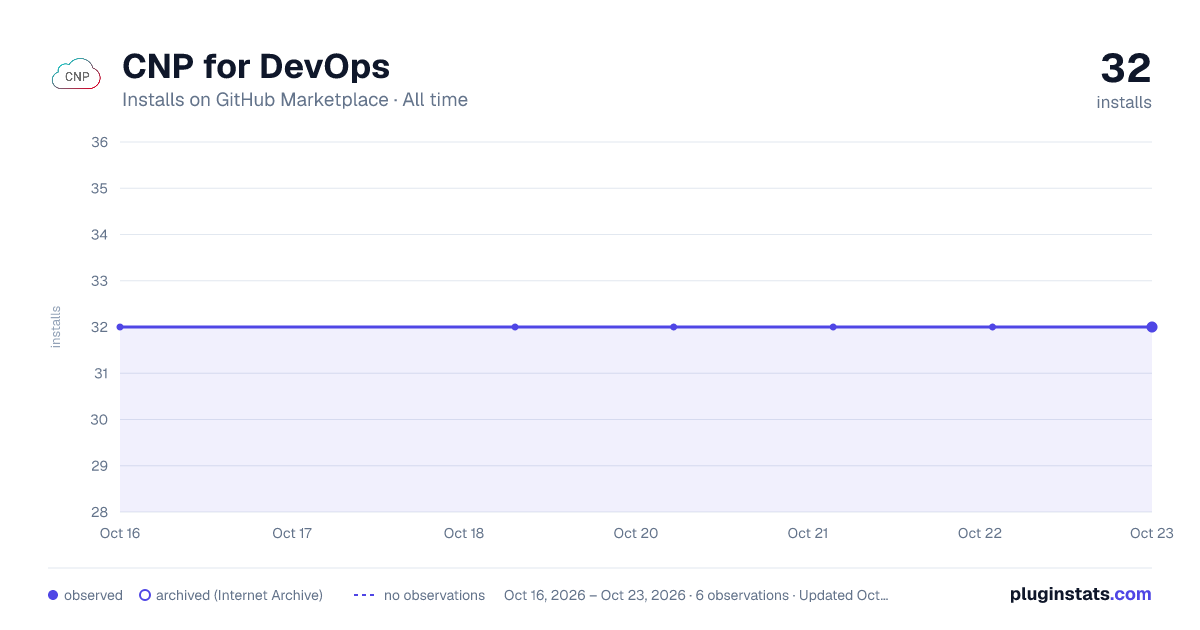Click the '33' y-axis label
This screenshot has width=1200, height=630.
pos(100,281)
